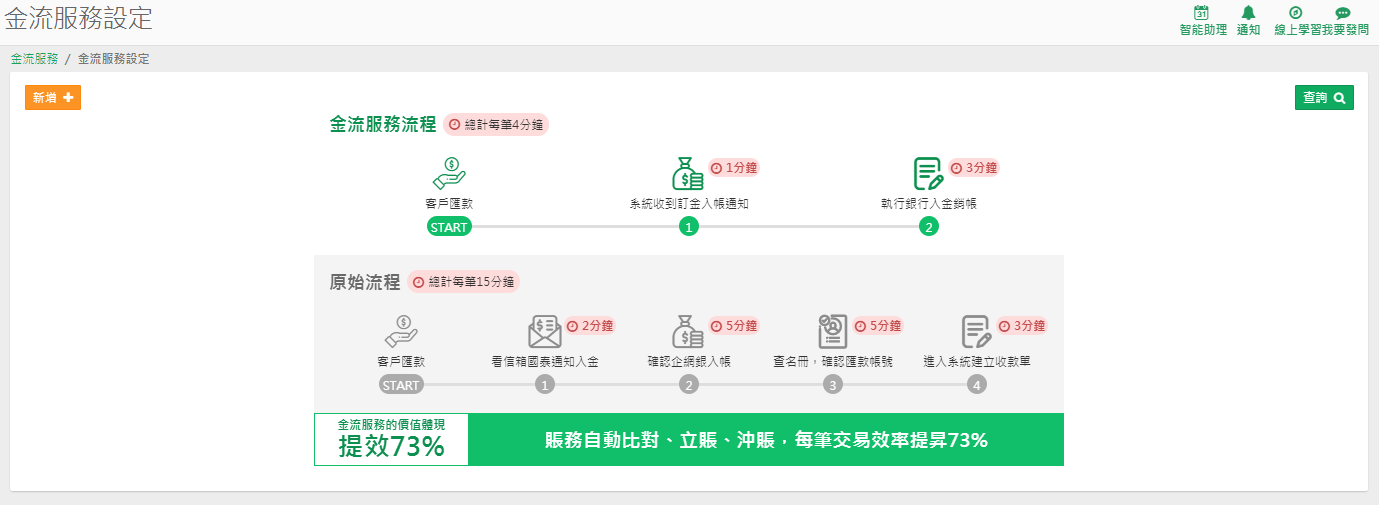
Task: Click 確認企網銀入帳 label
Action: [689, 361]
